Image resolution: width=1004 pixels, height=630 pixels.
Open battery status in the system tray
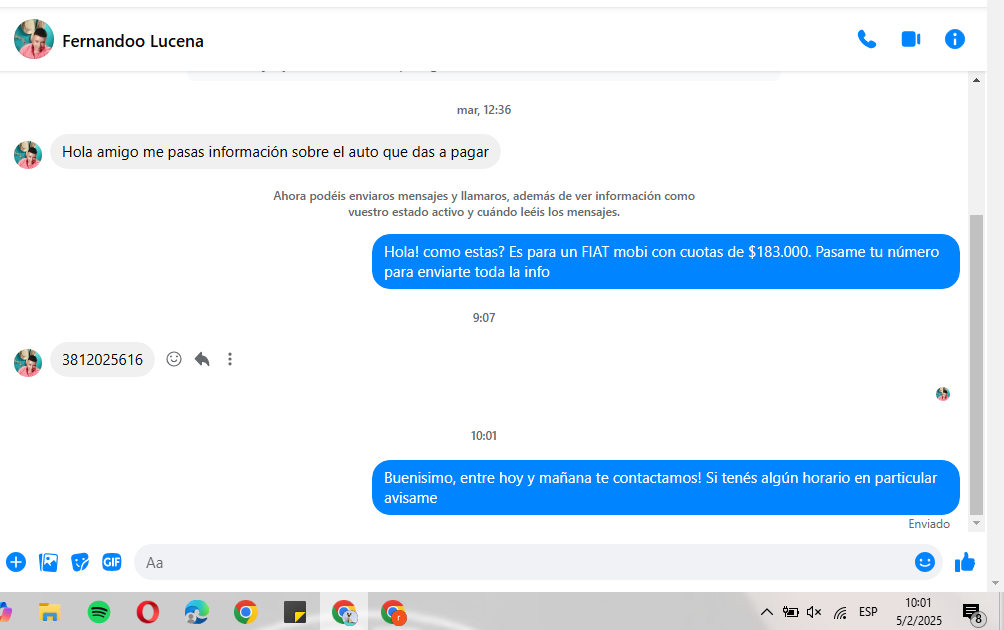[791, 612]
